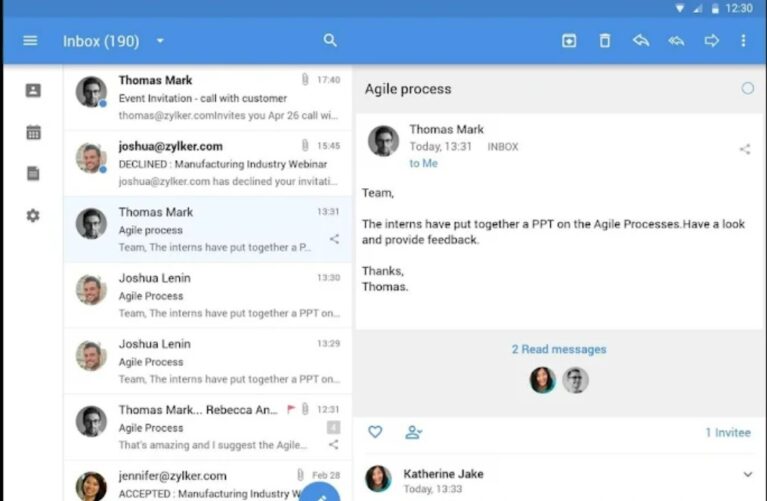The width and height of the screenshot is (767, 501).
Task: Open the hamburger navigation menu
Action: 30,41
